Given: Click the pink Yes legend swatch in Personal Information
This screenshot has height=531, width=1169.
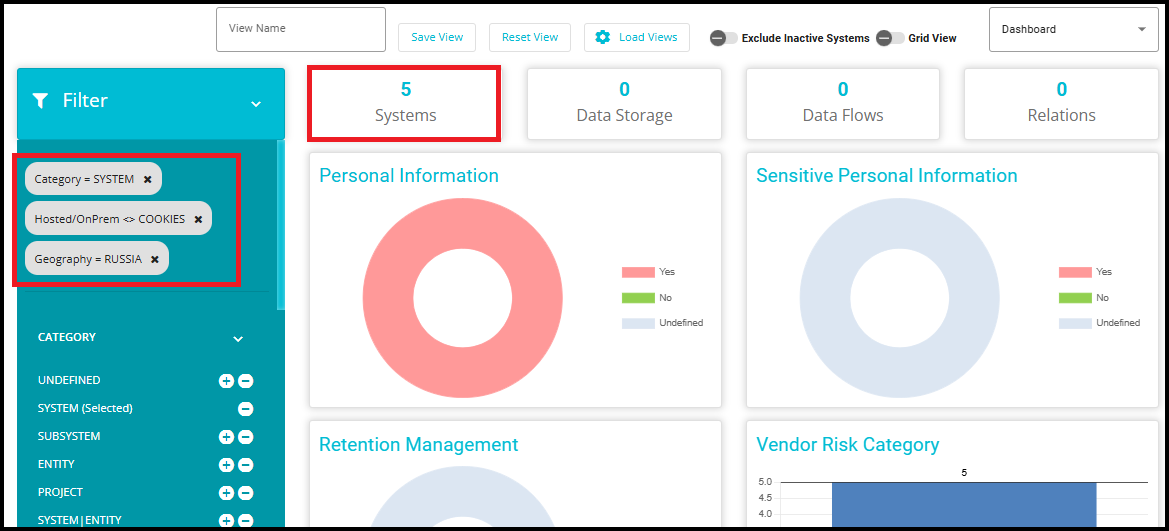Looking at the screenshot, I should point(637,272).
